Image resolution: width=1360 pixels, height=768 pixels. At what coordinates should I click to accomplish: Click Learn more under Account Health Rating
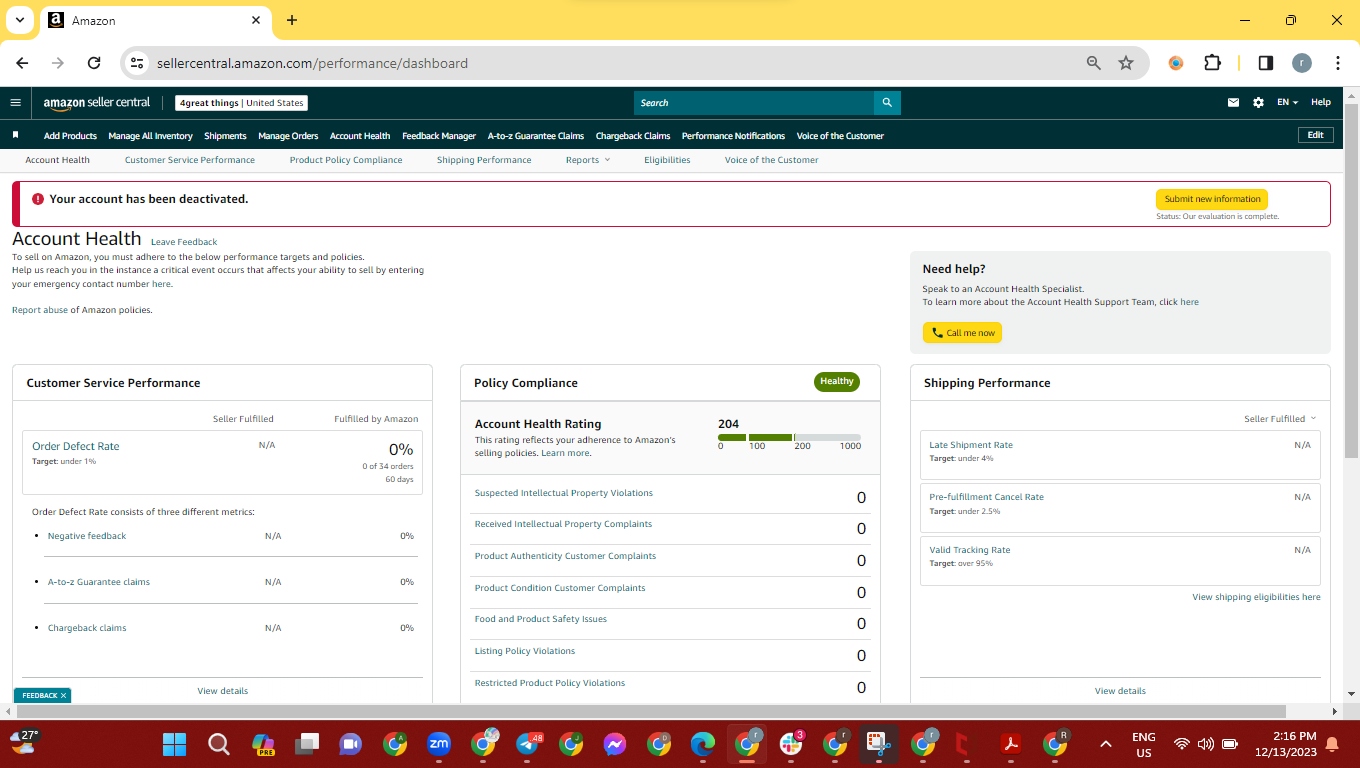click(565, 453)
